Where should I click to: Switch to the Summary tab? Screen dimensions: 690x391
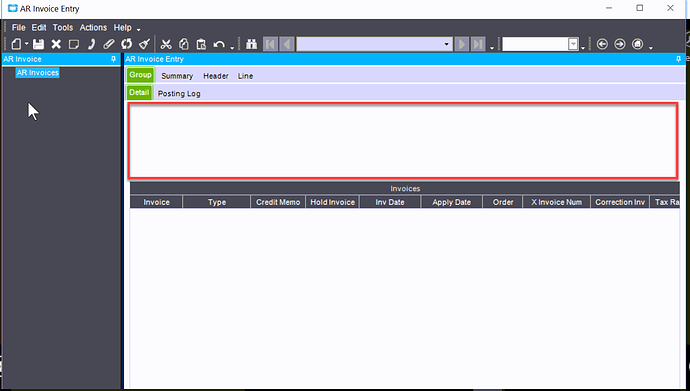coord(177,76)
